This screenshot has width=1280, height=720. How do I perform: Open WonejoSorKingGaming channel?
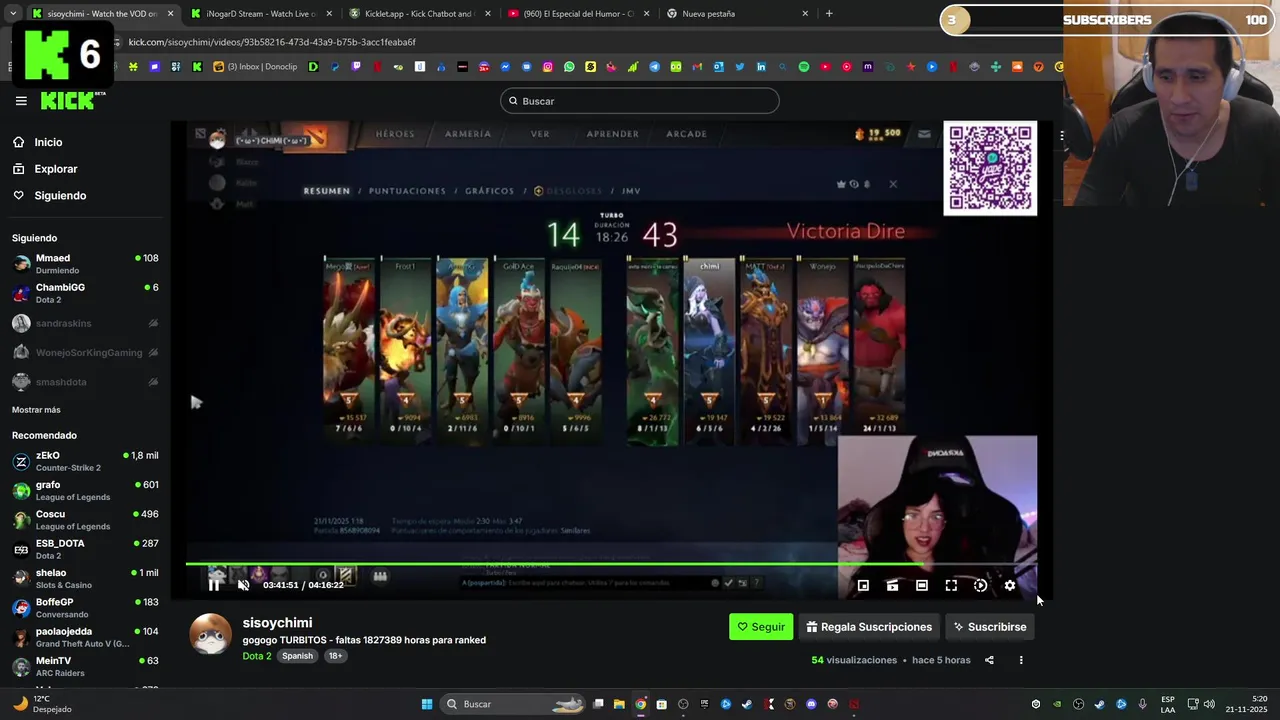click(x=85, y=352)
